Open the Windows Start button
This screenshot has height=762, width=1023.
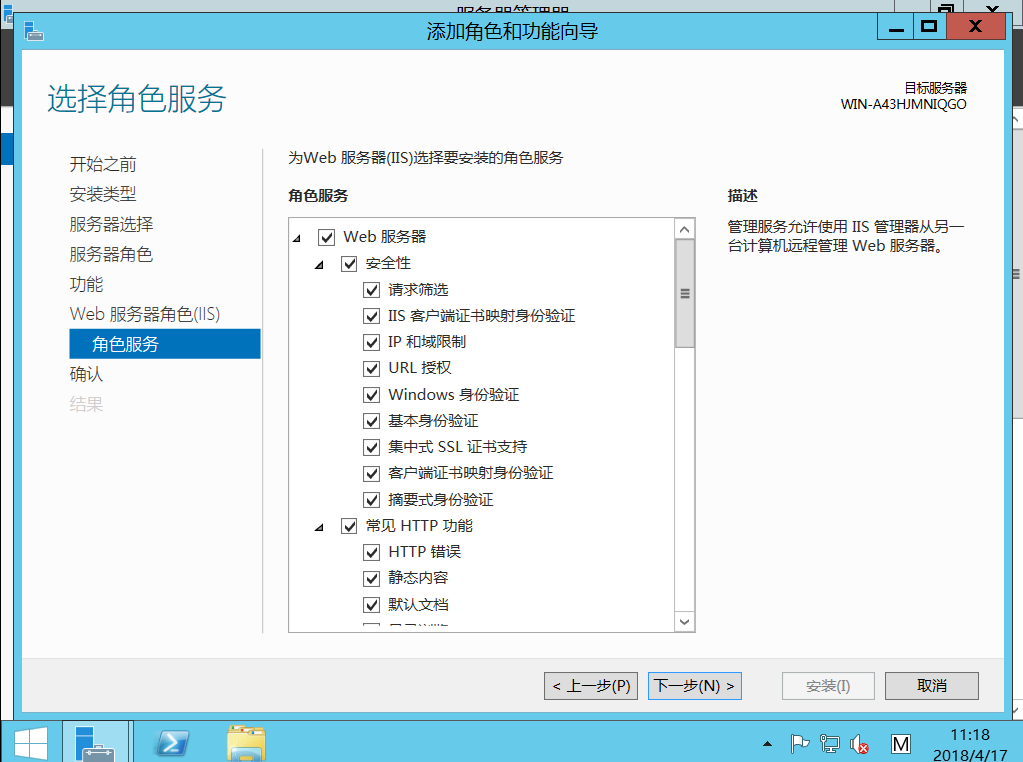tap(30, 743)
